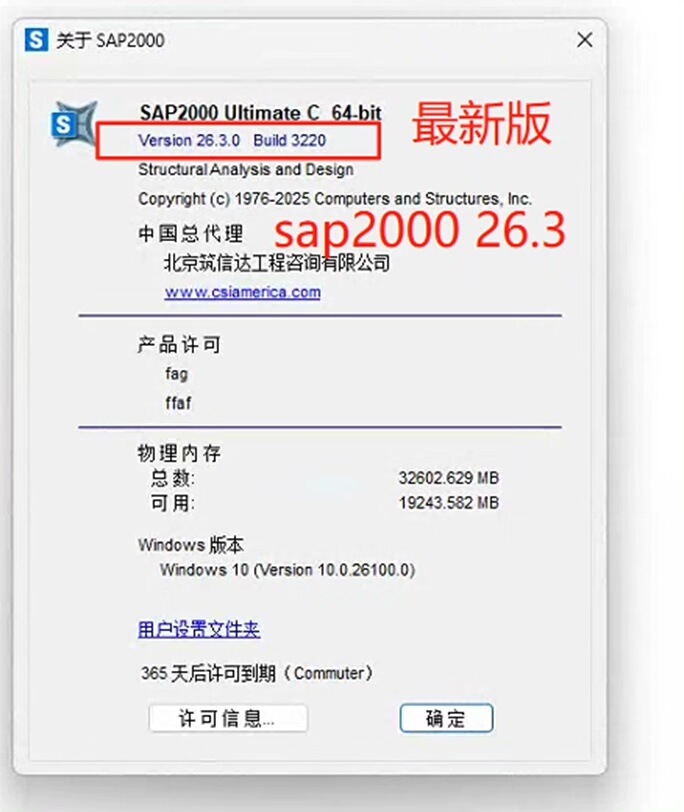Click the 物理内存 heading
The height and width of the screenshot is (812, 684).
[x=179, y=453]
